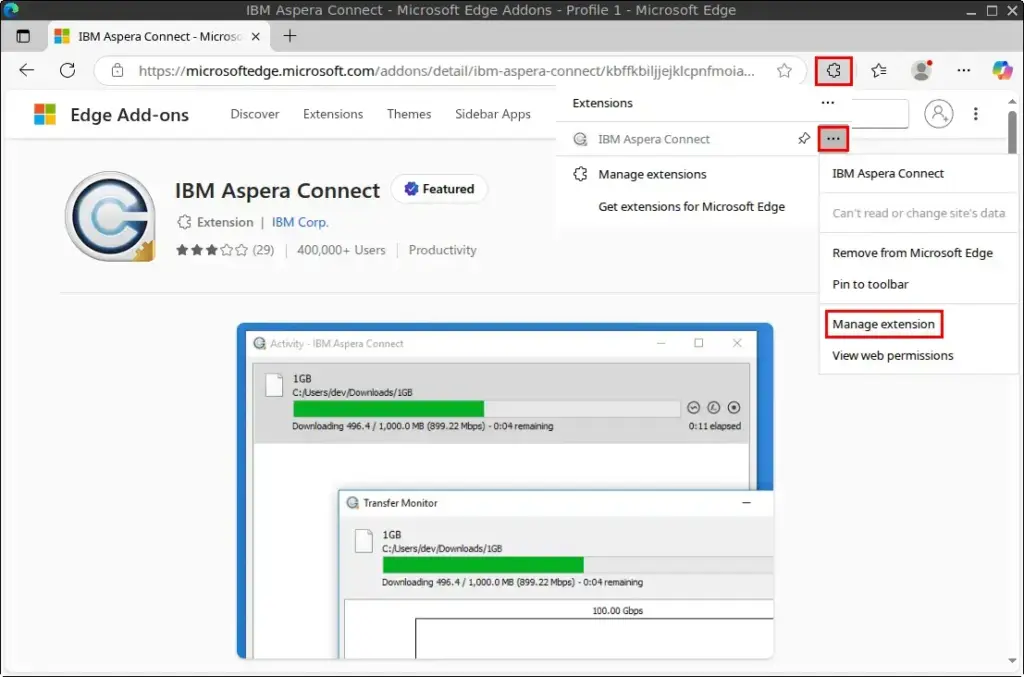
Task: Select View web permissions
Action: tap(893, 355)
